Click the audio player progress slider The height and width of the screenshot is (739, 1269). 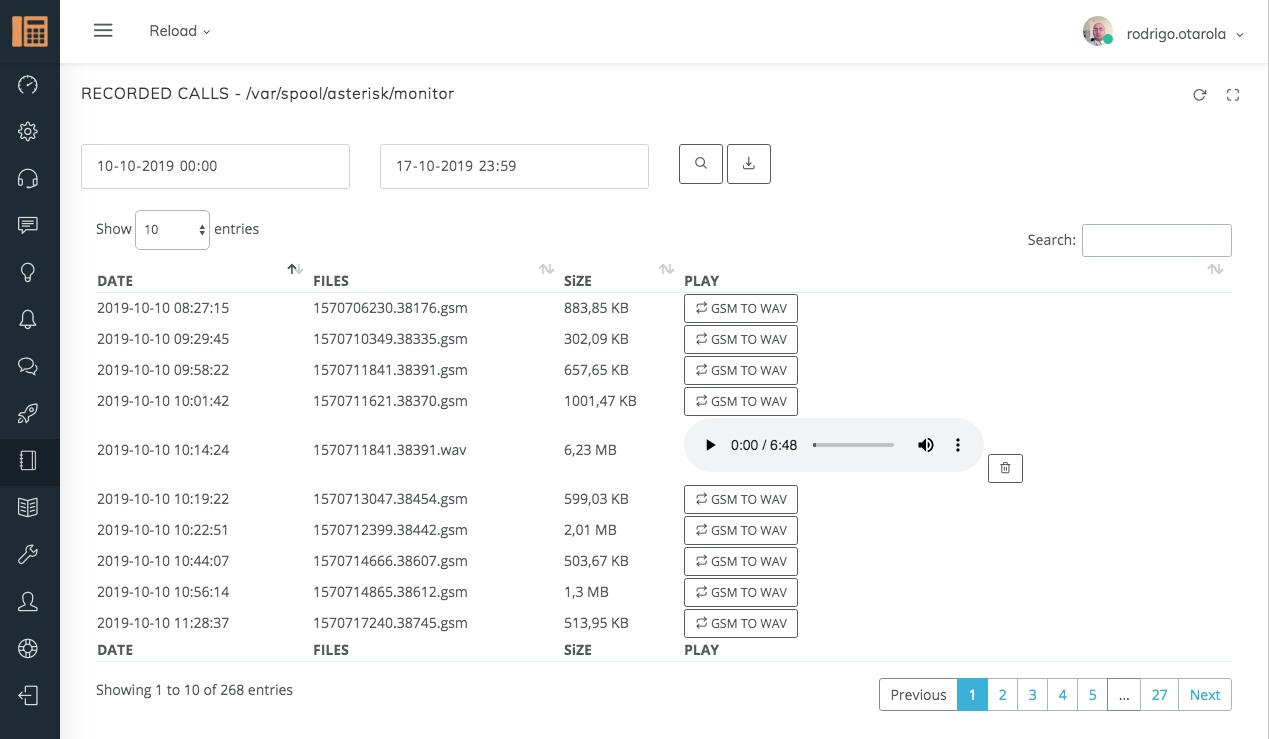853,445
